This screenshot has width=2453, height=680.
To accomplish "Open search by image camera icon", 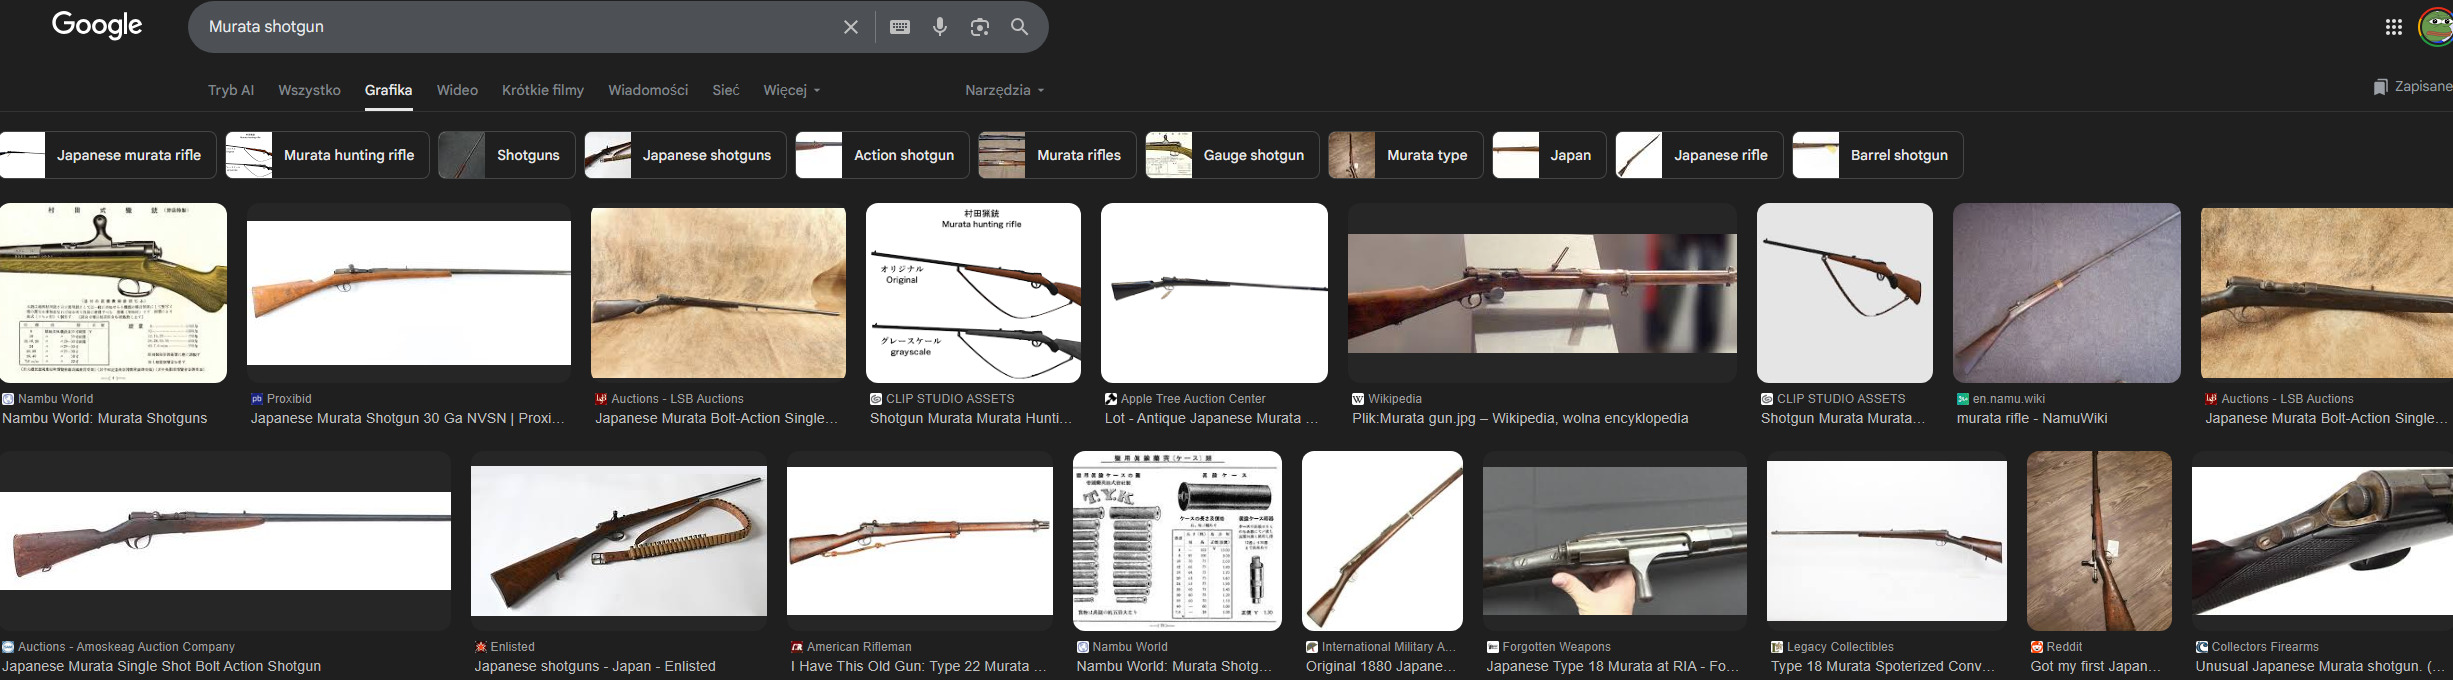I will pyautogui.click(x=980, y=27).
